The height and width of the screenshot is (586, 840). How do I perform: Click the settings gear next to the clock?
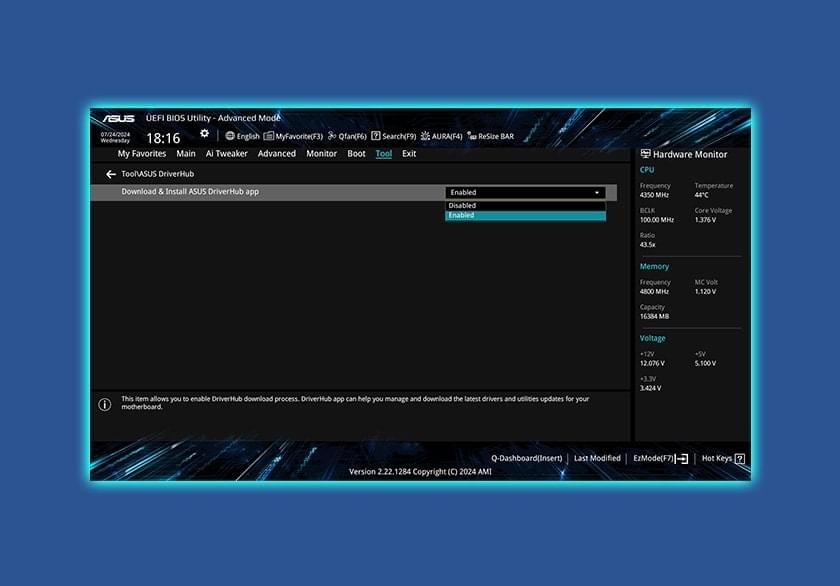tap(204, 132)
